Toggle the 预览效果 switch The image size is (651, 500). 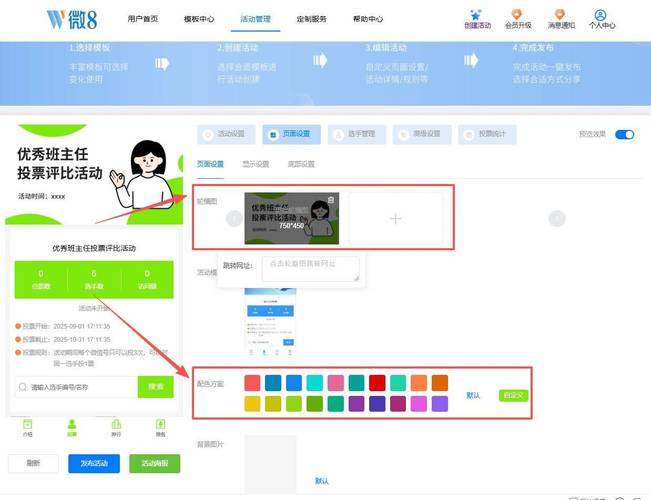click(624, 134)
